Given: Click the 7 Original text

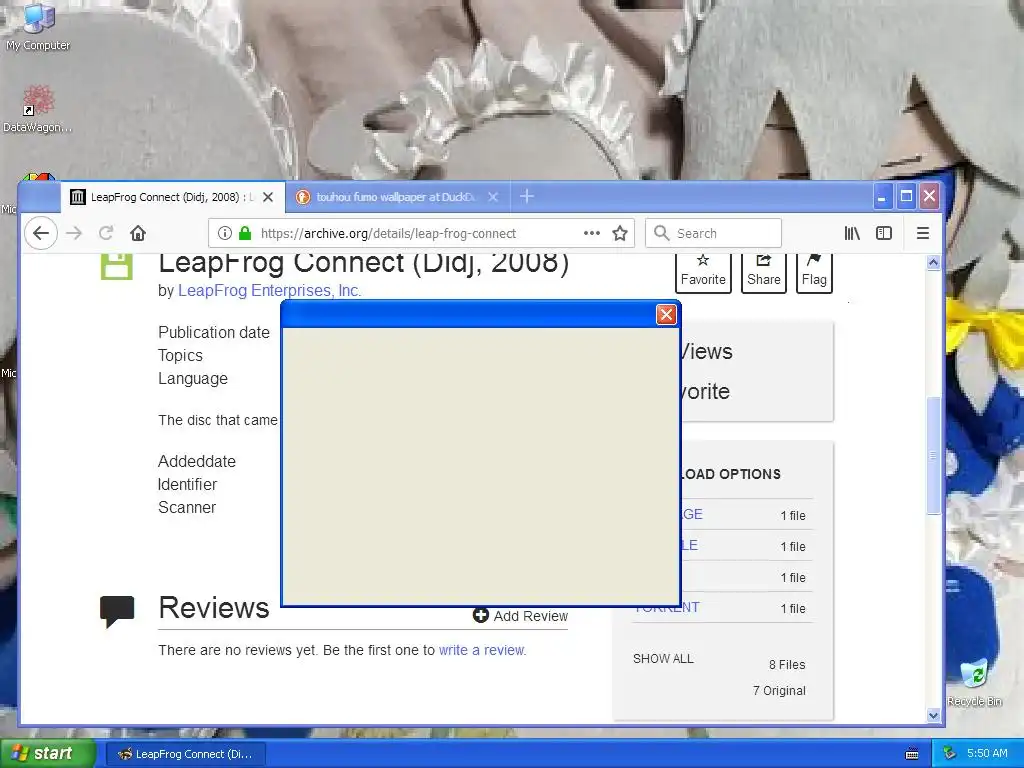Looking at the screenshot, I should point(779,691).
